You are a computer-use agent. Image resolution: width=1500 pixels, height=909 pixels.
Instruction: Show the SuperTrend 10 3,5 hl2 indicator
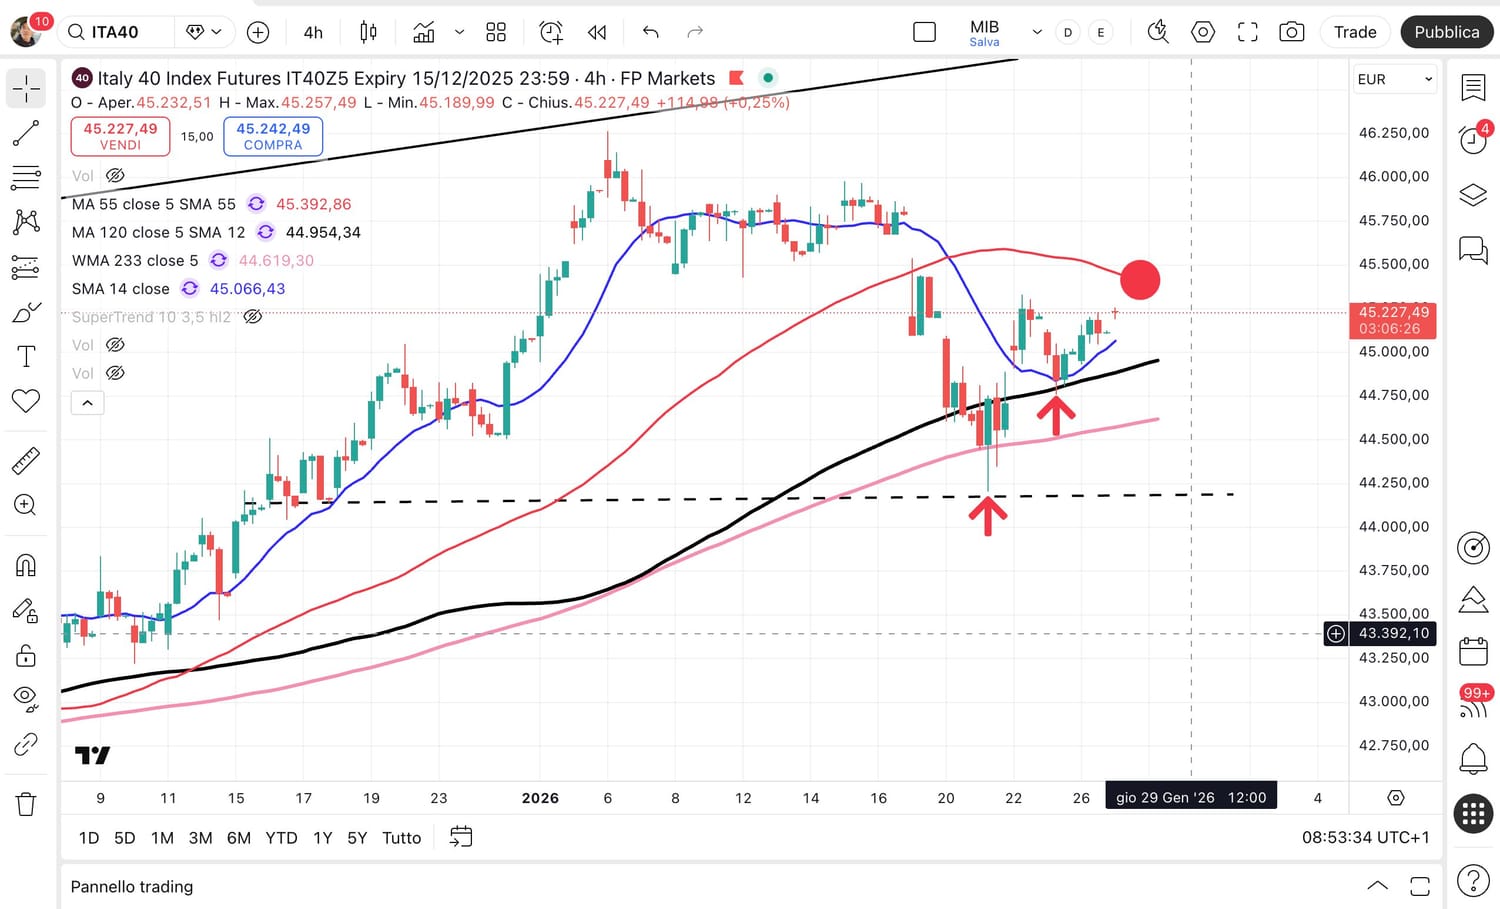point(253,317)
